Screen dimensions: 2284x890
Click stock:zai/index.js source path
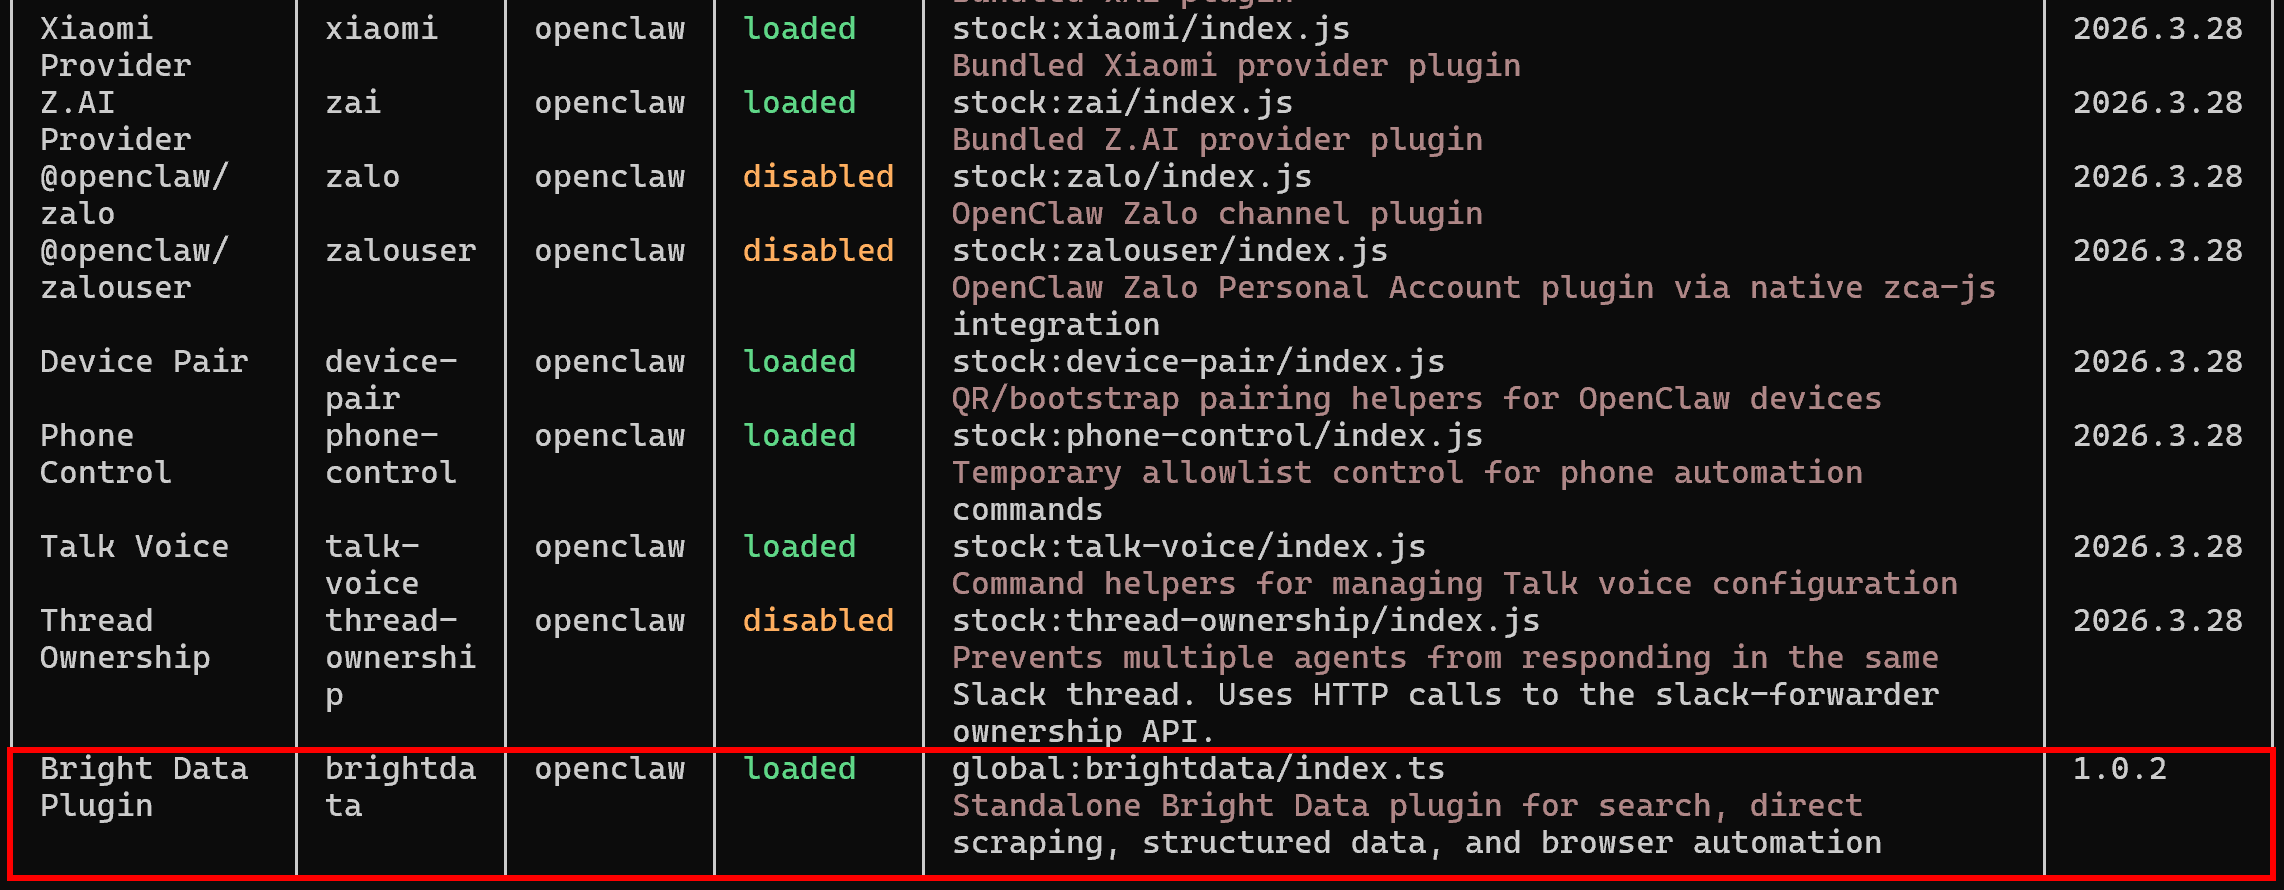coord(1122,103)
